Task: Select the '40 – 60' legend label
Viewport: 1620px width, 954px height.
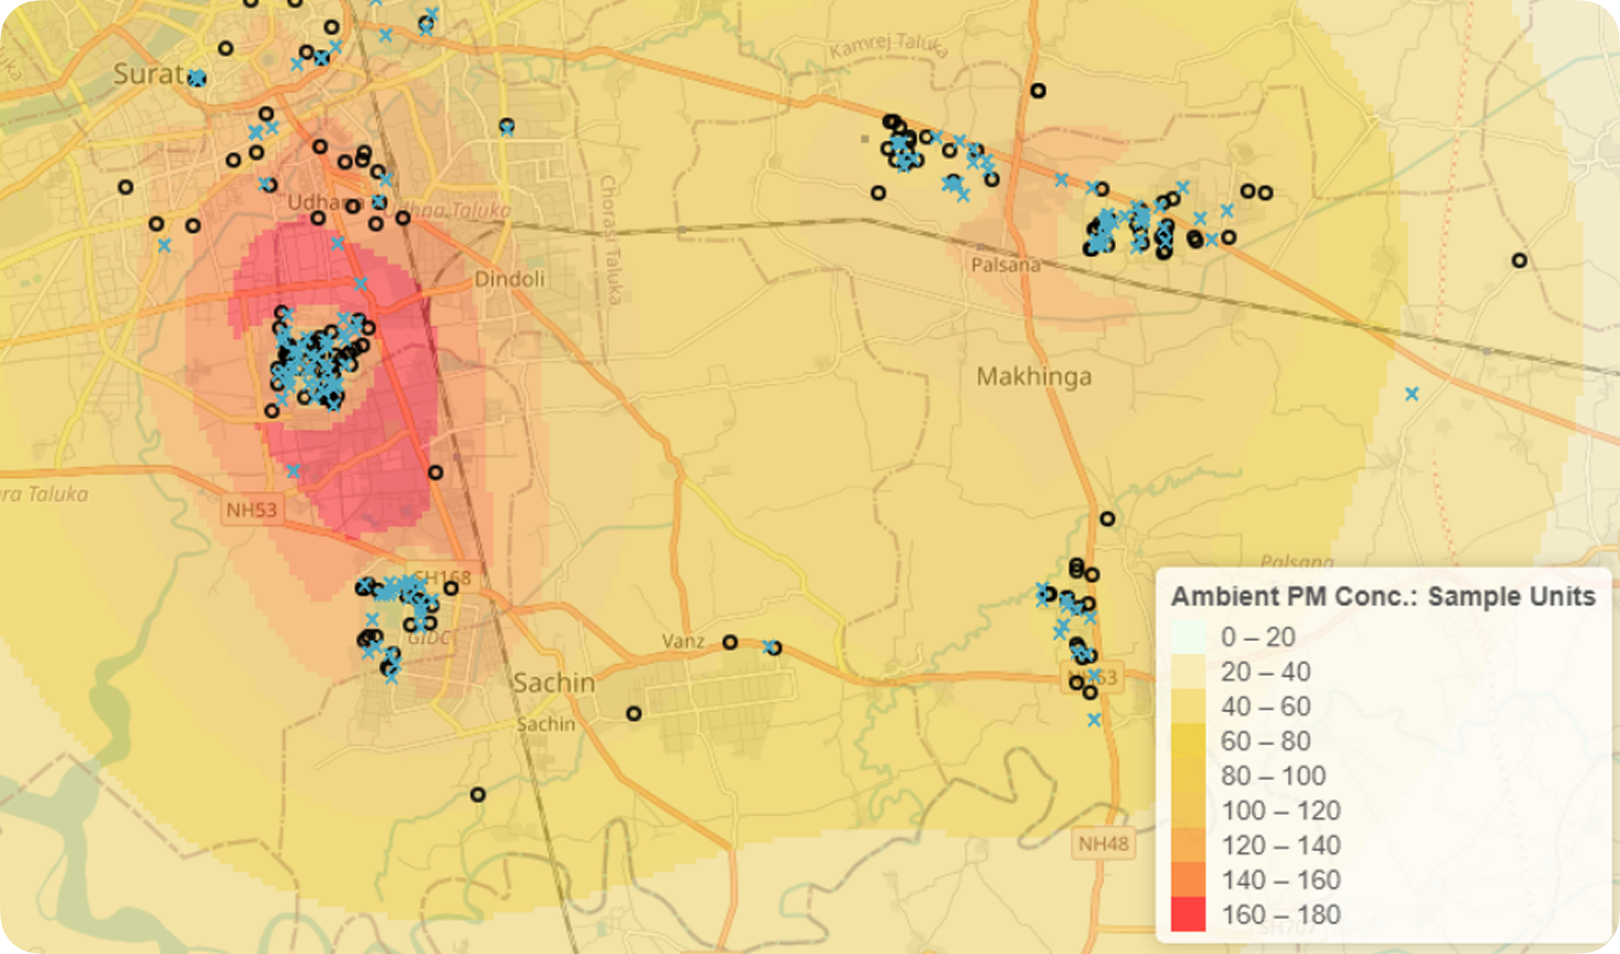Action: coord(1265,707)
